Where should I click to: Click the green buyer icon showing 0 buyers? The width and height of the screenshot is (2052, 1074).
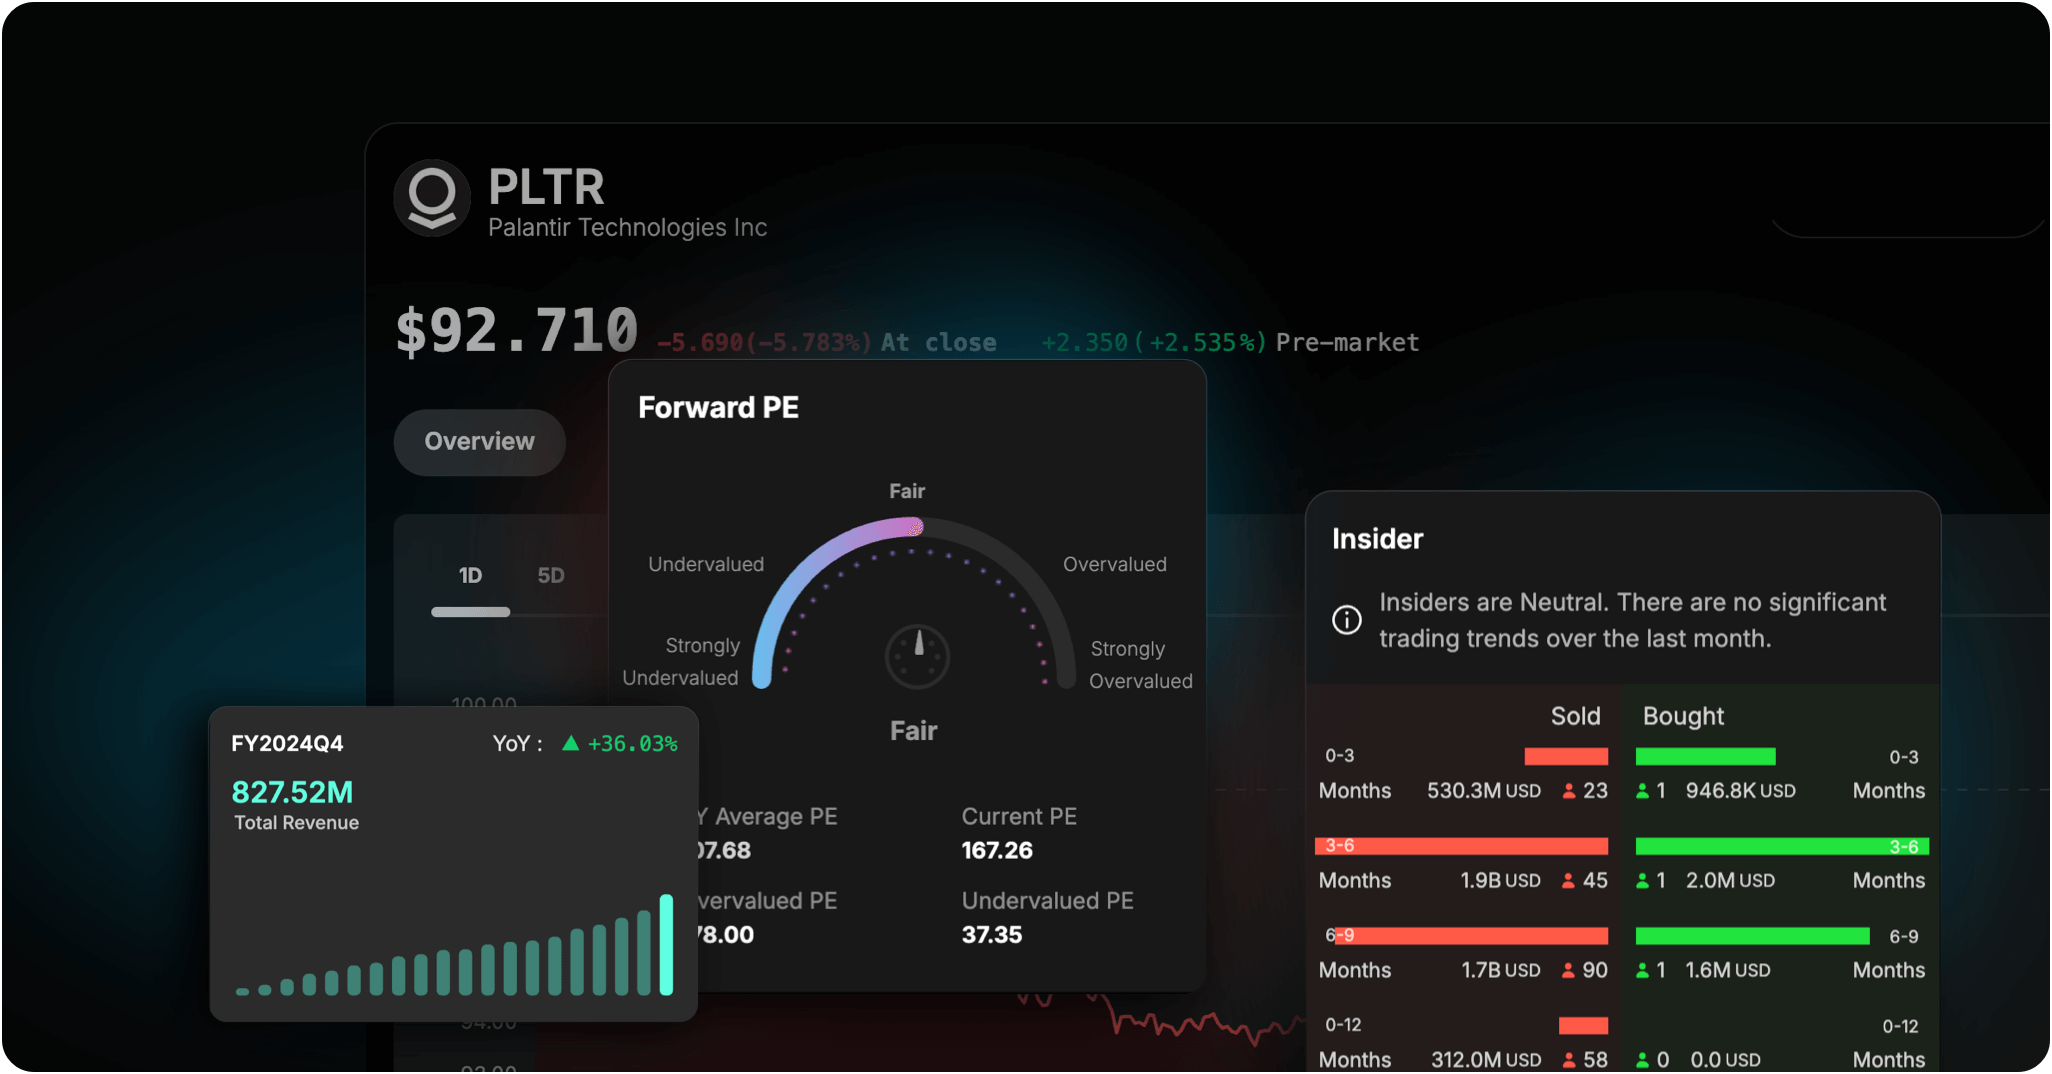[1643, 1058]
